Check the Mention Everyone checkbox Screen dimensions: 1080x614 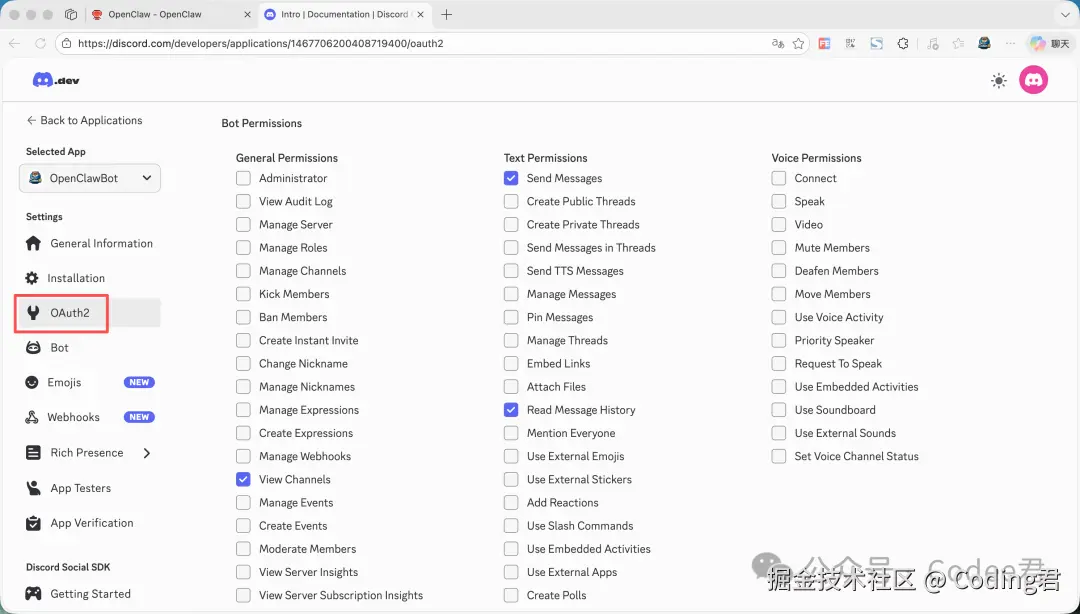511,433
